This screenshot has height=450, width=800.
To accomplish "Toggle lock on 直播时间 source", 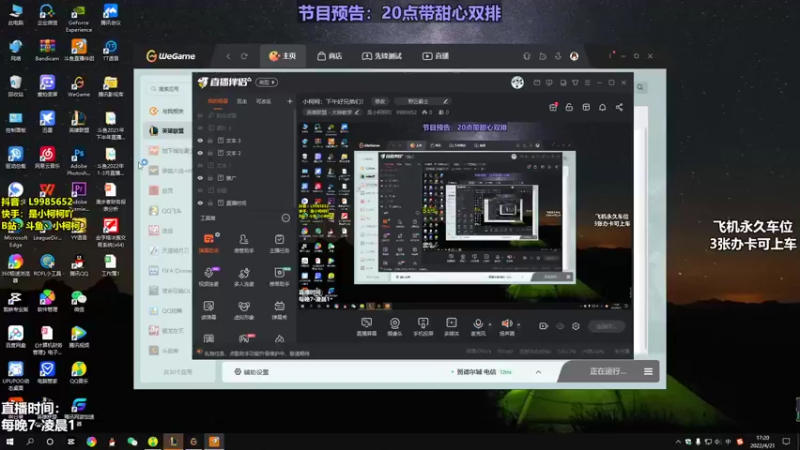I will click(210, 203).
